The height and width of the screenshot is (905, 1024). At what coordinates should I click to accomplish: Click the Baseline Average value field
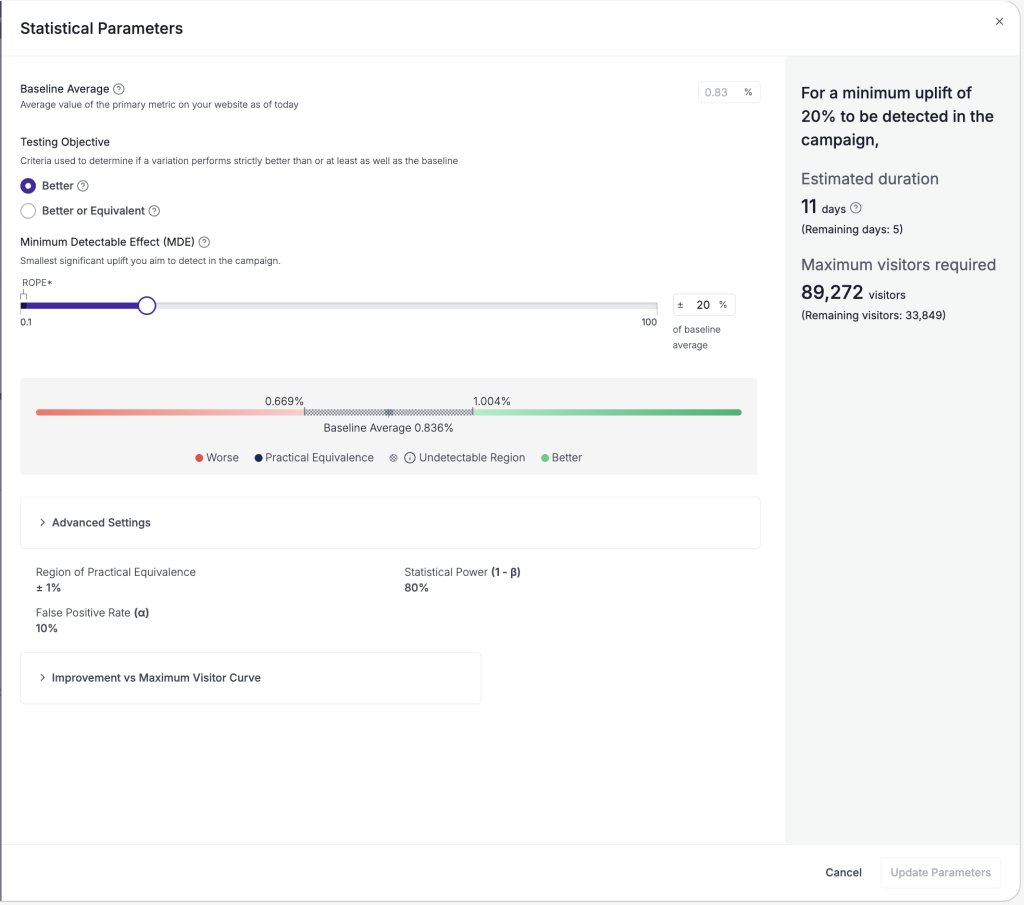[729, 93]
